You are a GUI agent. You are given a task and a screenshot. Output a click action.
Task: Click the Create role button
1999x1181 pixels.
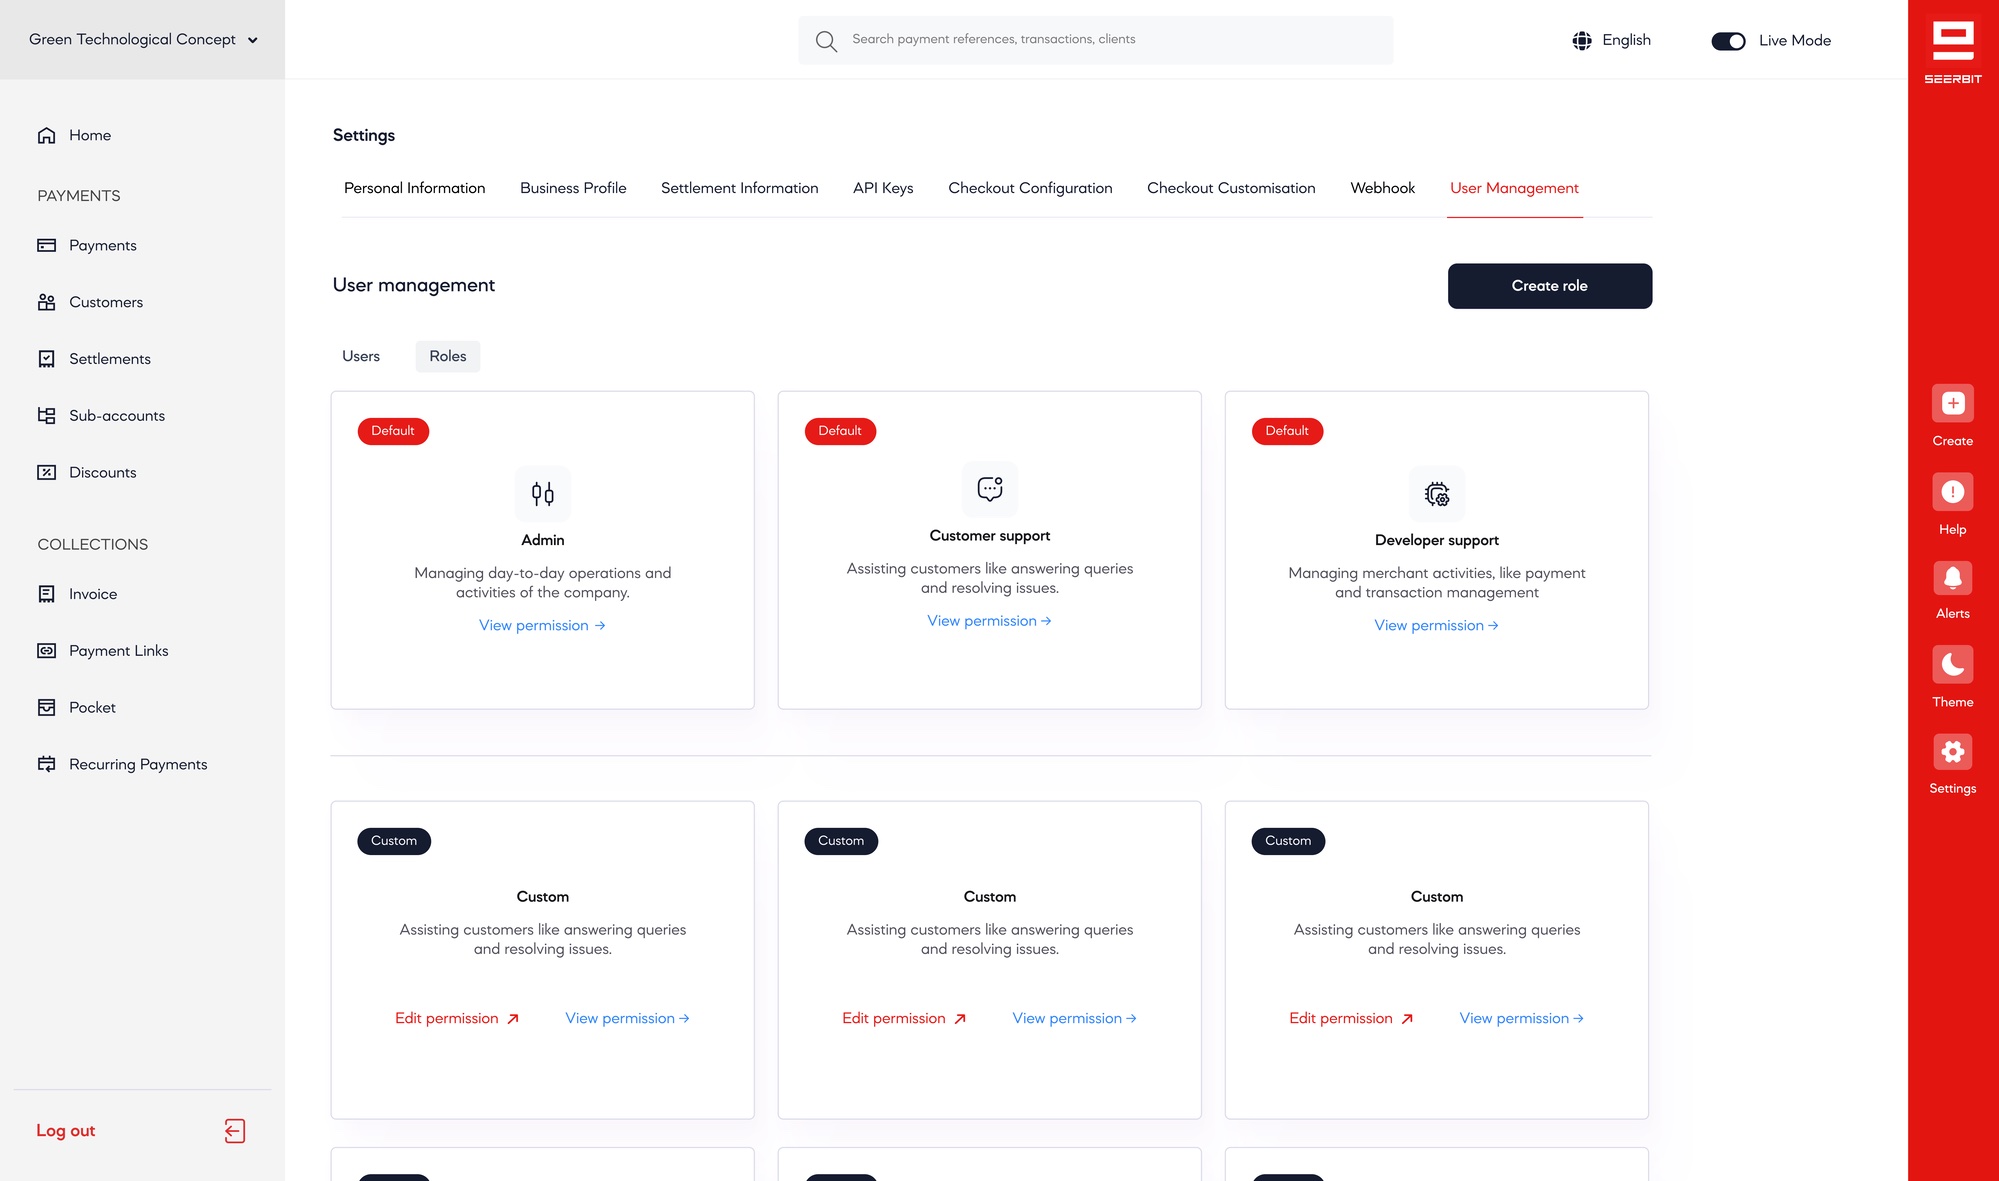click(1550, 286)
